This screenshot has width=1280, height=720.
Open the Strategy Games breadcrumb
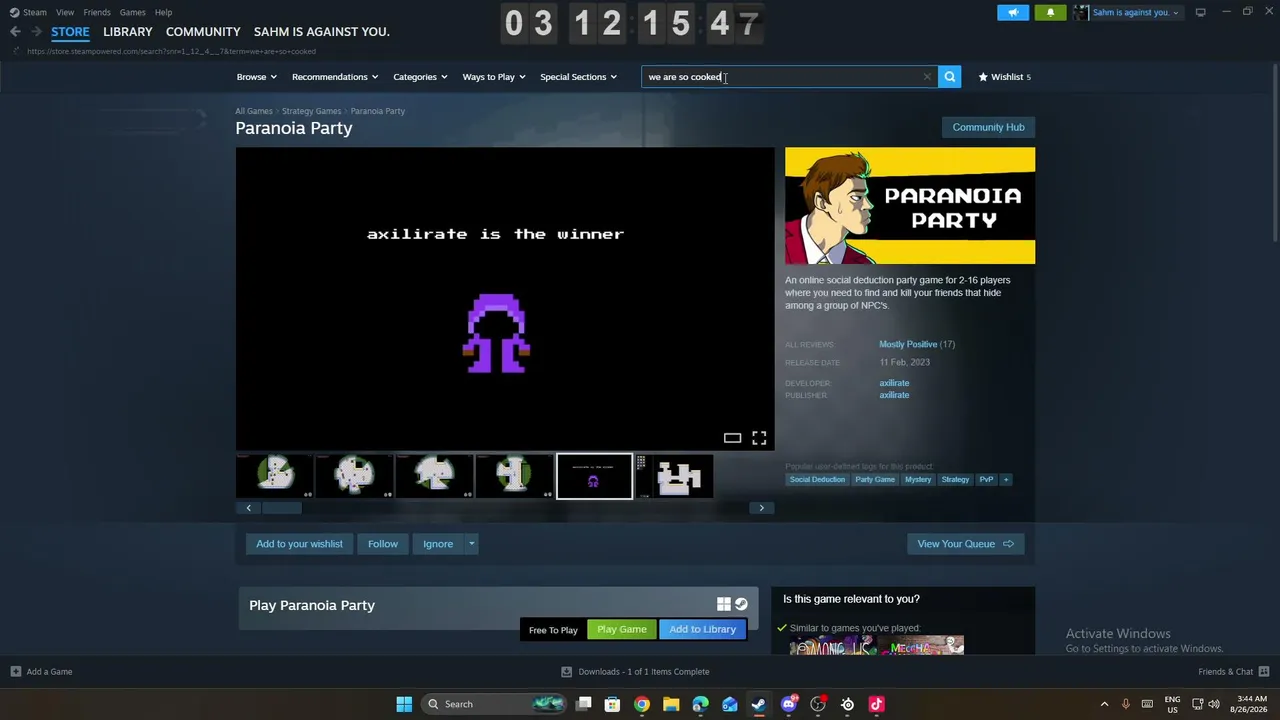click(311, 111)
